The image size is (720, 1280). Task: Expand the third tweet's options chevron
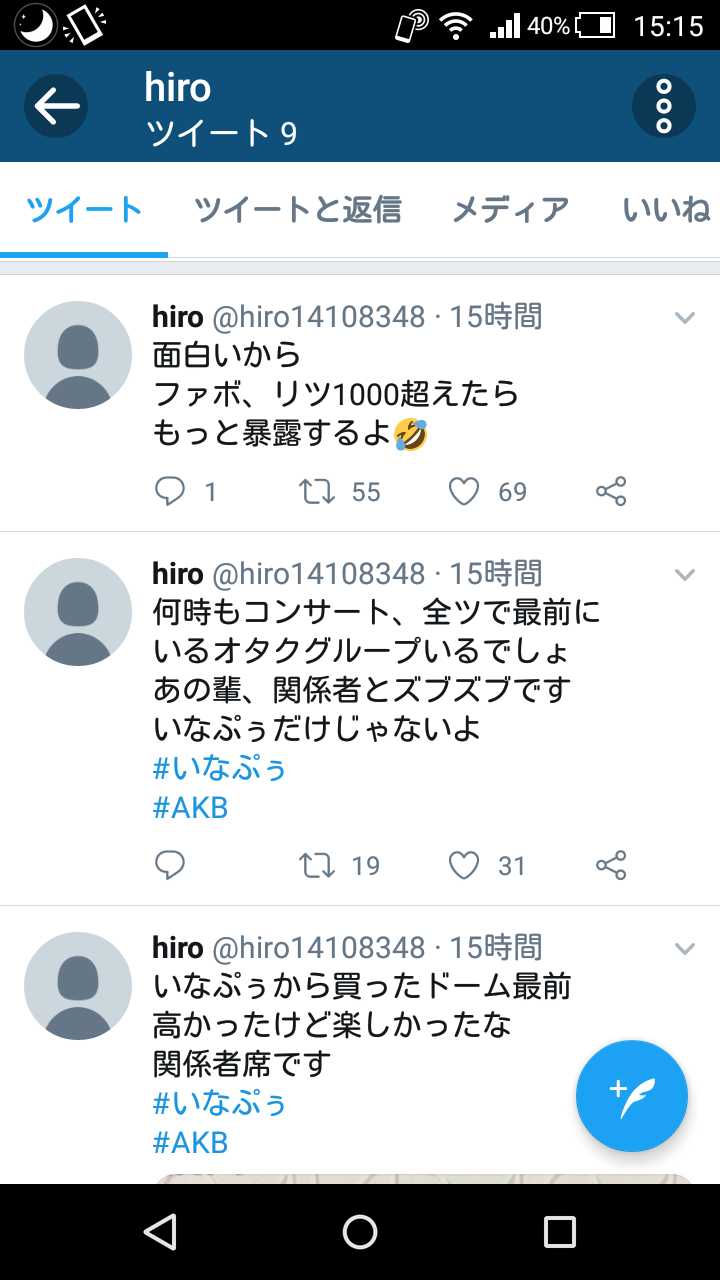pyautogui.click(x=685, y=948)
